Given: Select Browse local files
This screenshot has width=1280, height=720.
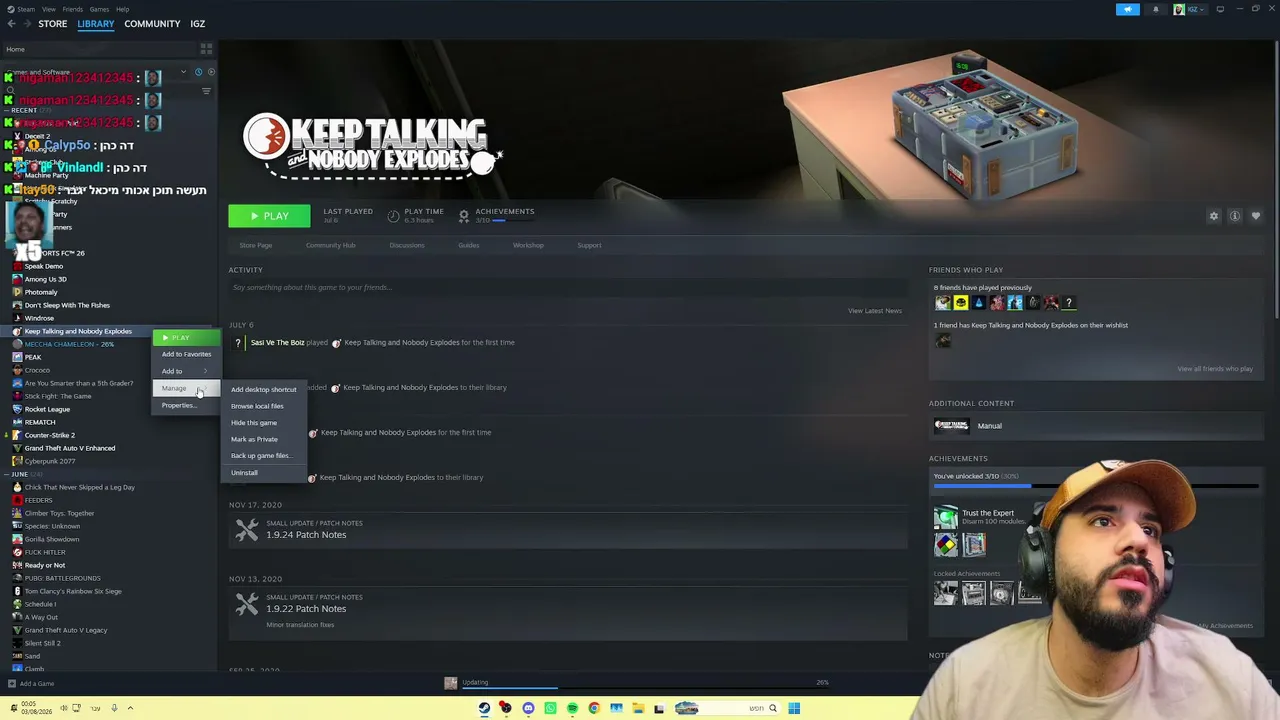Looking at the screenshot, I should coord(264,406).
